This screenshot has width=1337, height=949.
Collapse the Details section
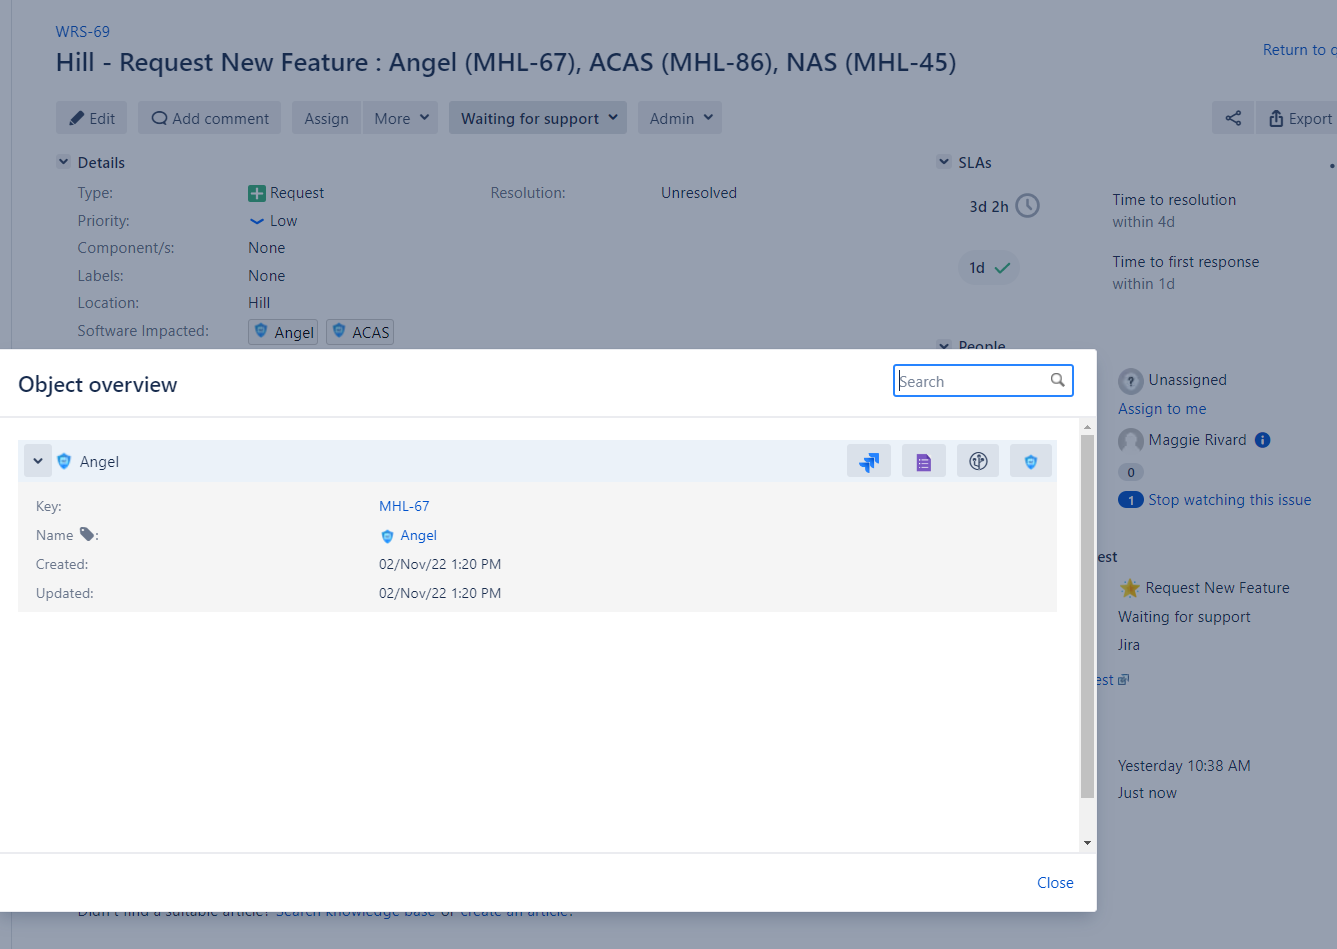tap(64, 161)
